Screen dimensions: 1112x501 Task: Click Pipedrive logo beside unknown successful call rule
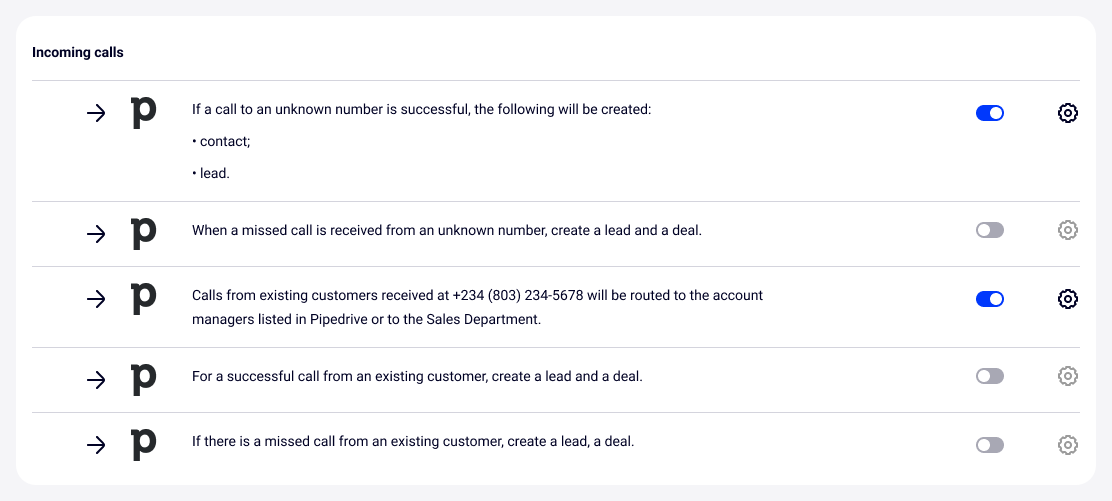tap(144, 113)
